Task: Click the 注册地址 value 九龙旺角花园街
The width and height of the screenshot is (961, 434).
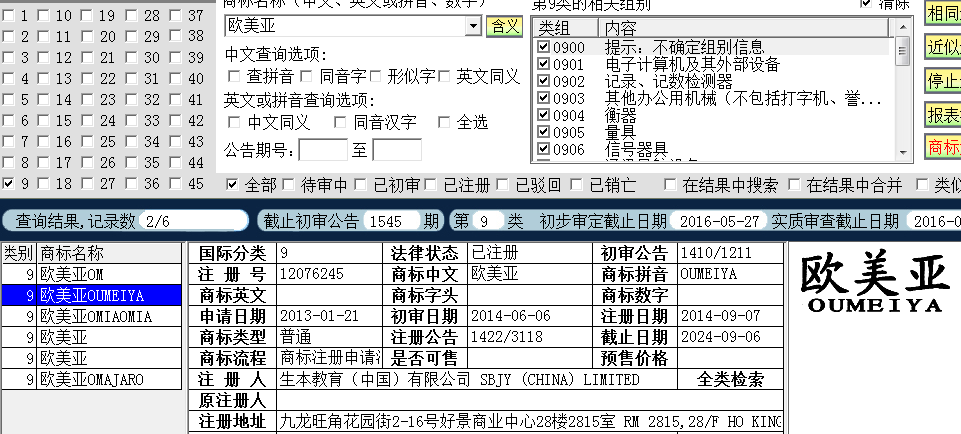Action: (530, 422)
